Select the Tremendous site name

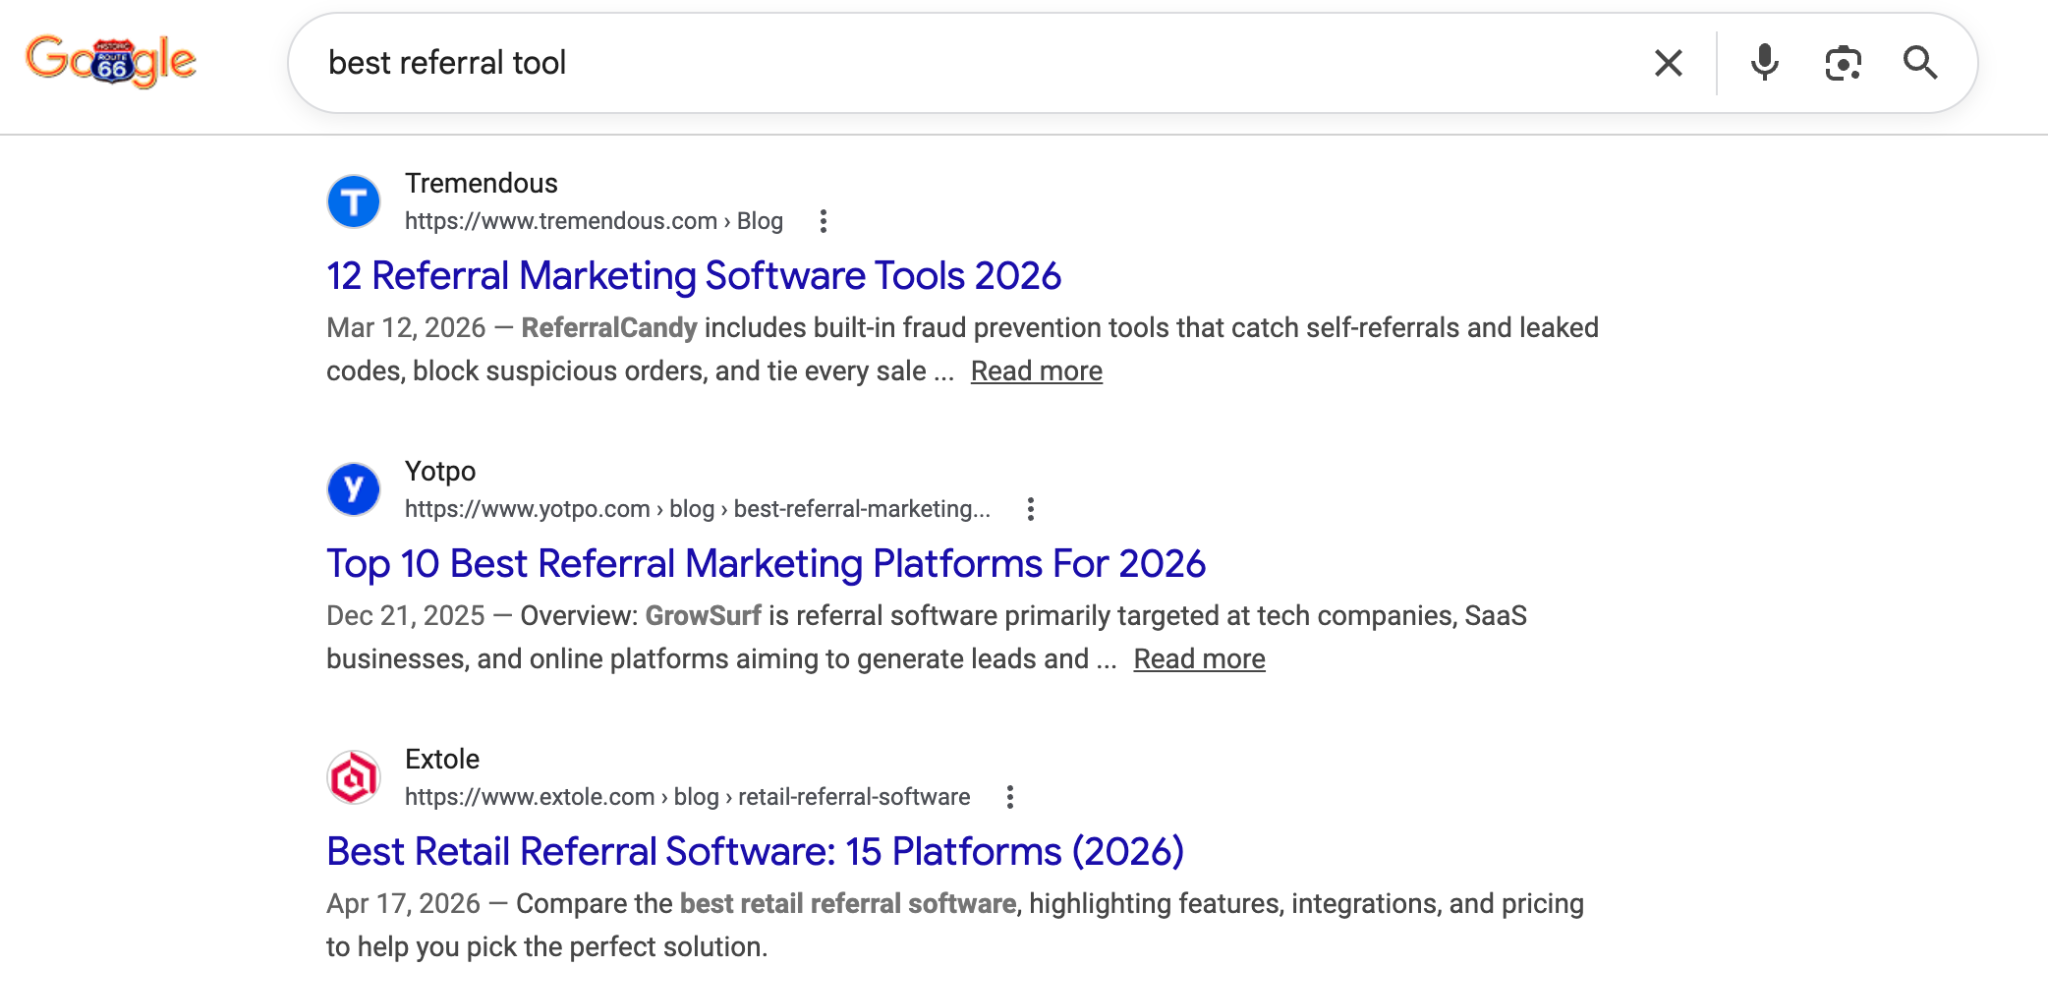click(x=481, y=184)
